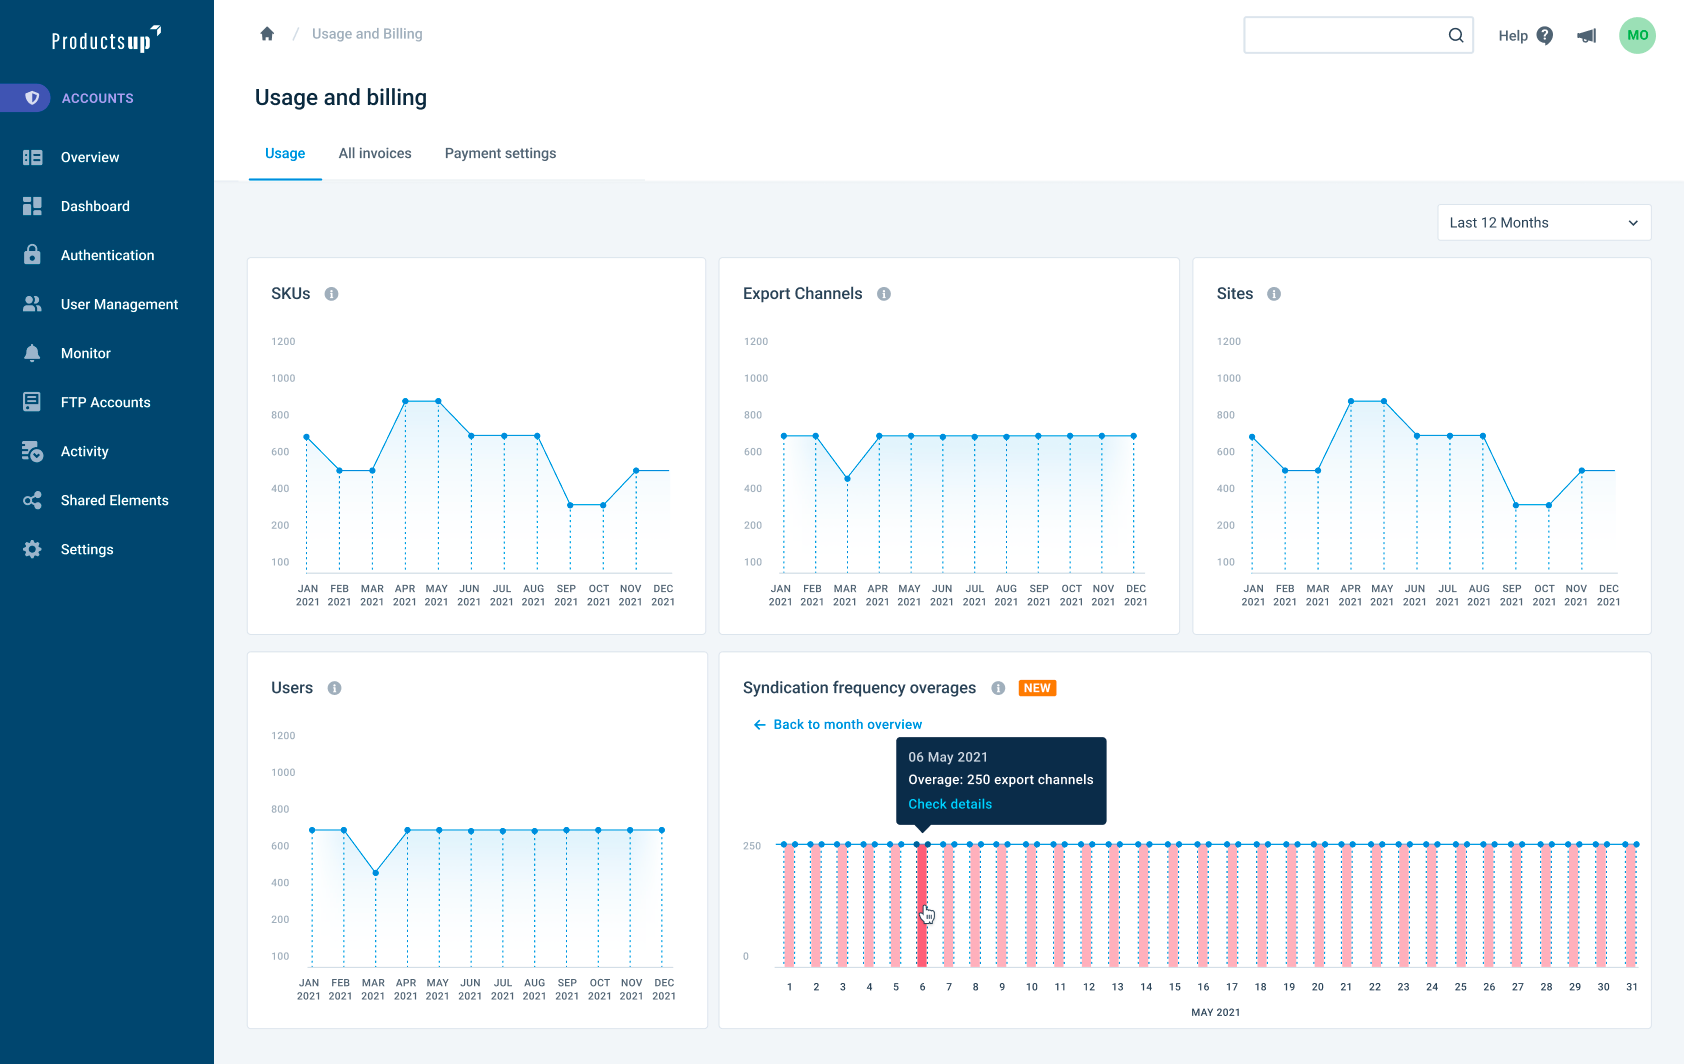Show info for Syndication frequency overages
Viewport: 1684px width, 1064px height.
(998, 688)
